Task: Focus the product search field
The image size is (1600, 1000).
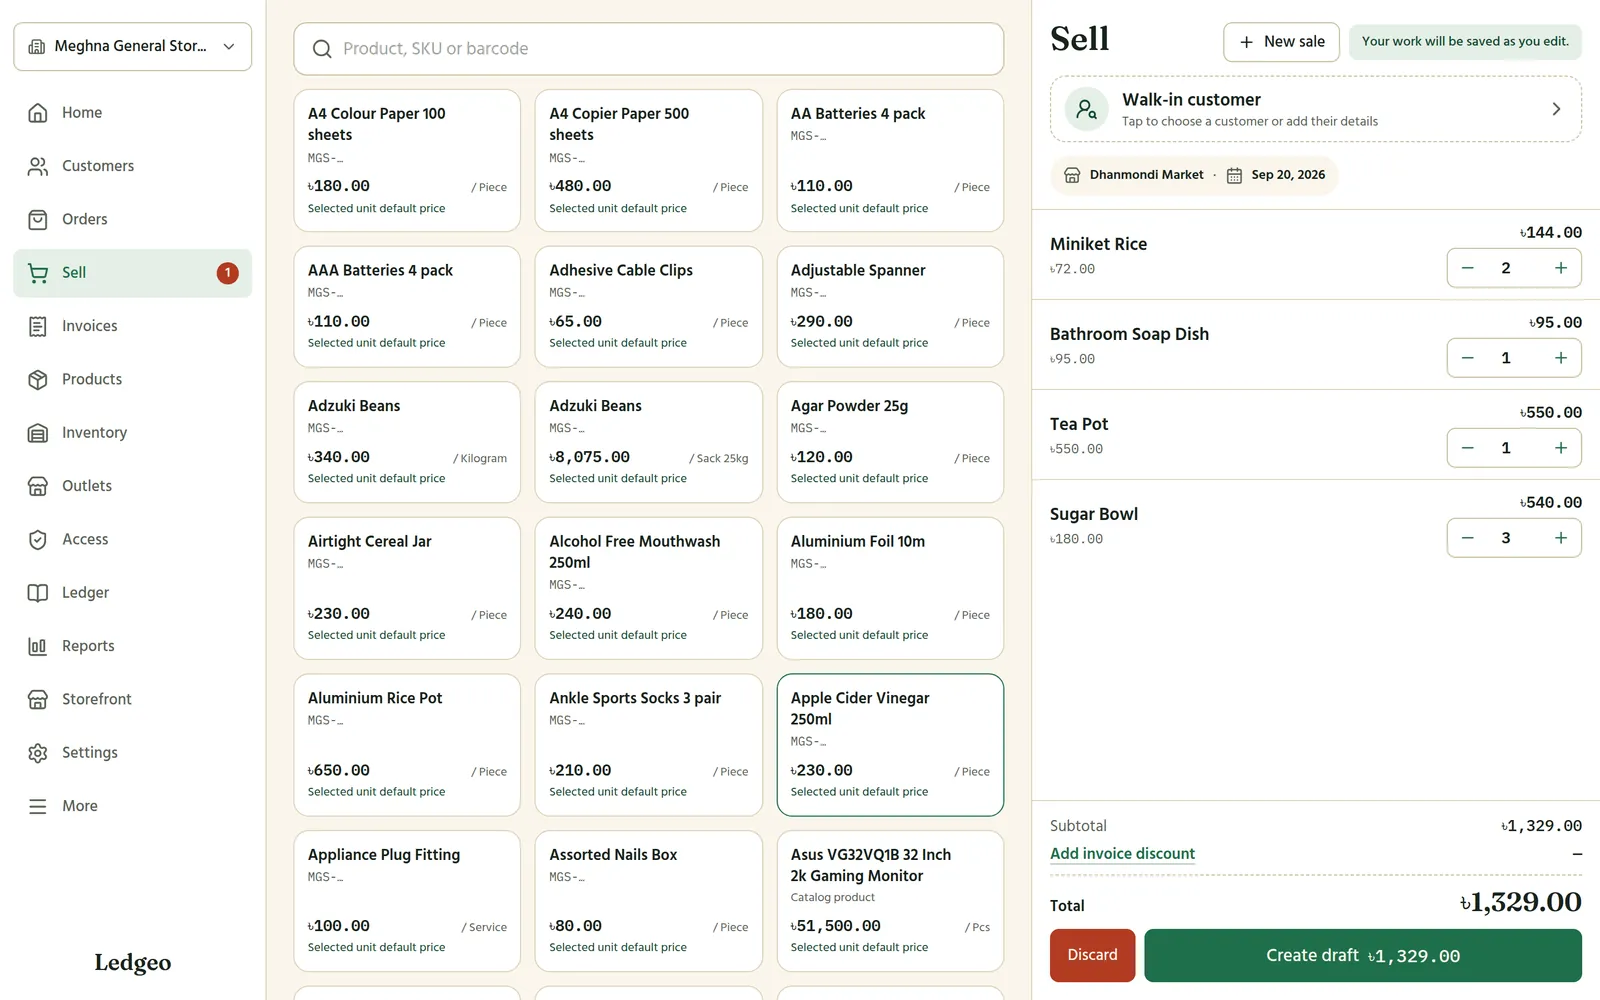Action: pos(649,49)
